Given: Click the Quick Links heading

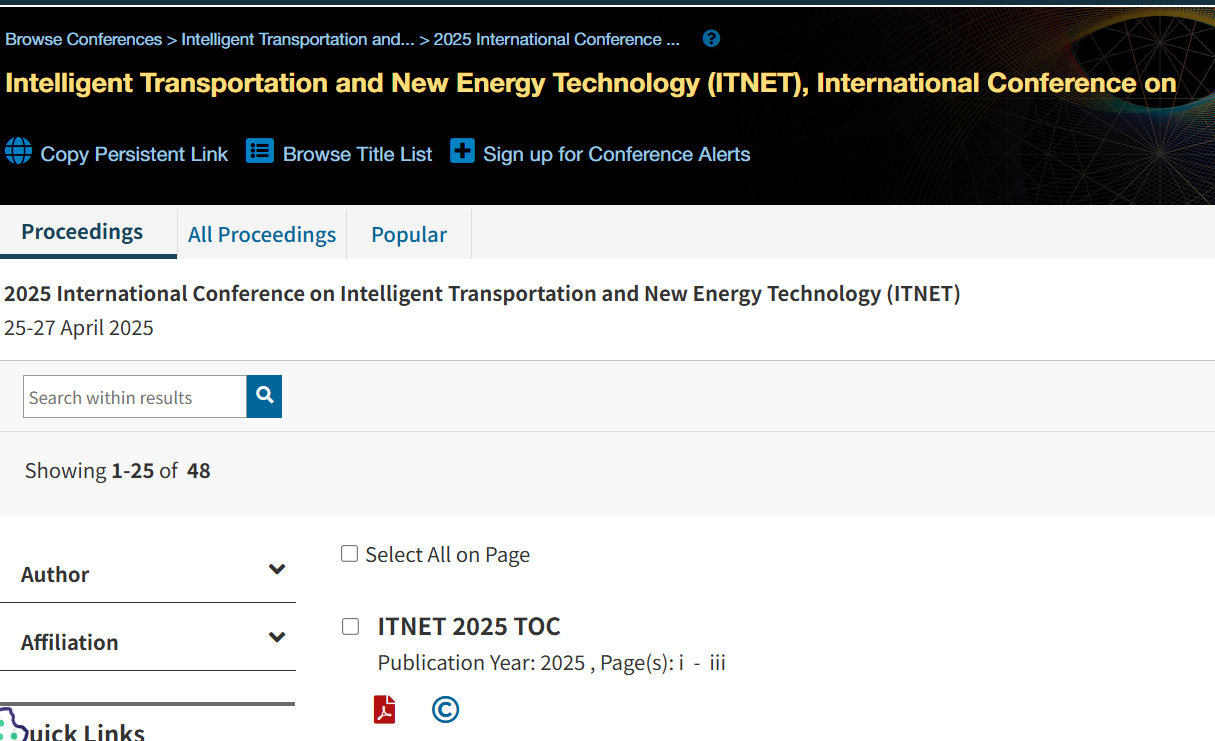Looking at the screenshot, I should tap(85, 732).
